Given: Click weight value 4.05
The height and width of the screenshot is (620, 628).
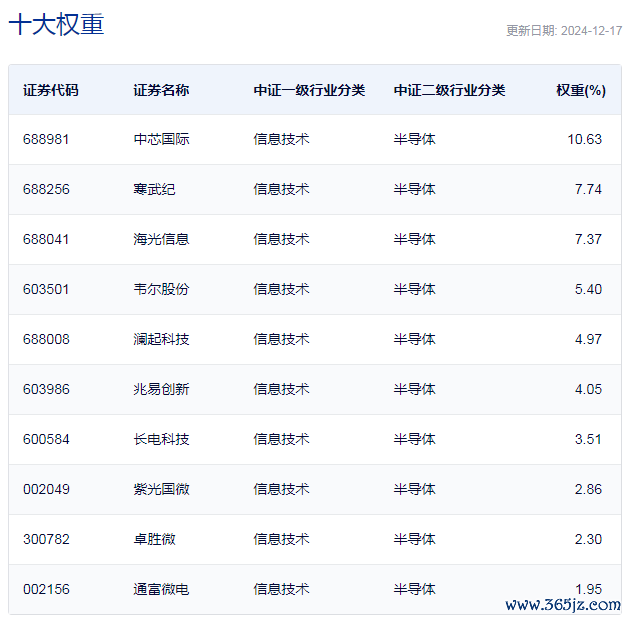Looking at the screenshot, I should coord(588,389).
